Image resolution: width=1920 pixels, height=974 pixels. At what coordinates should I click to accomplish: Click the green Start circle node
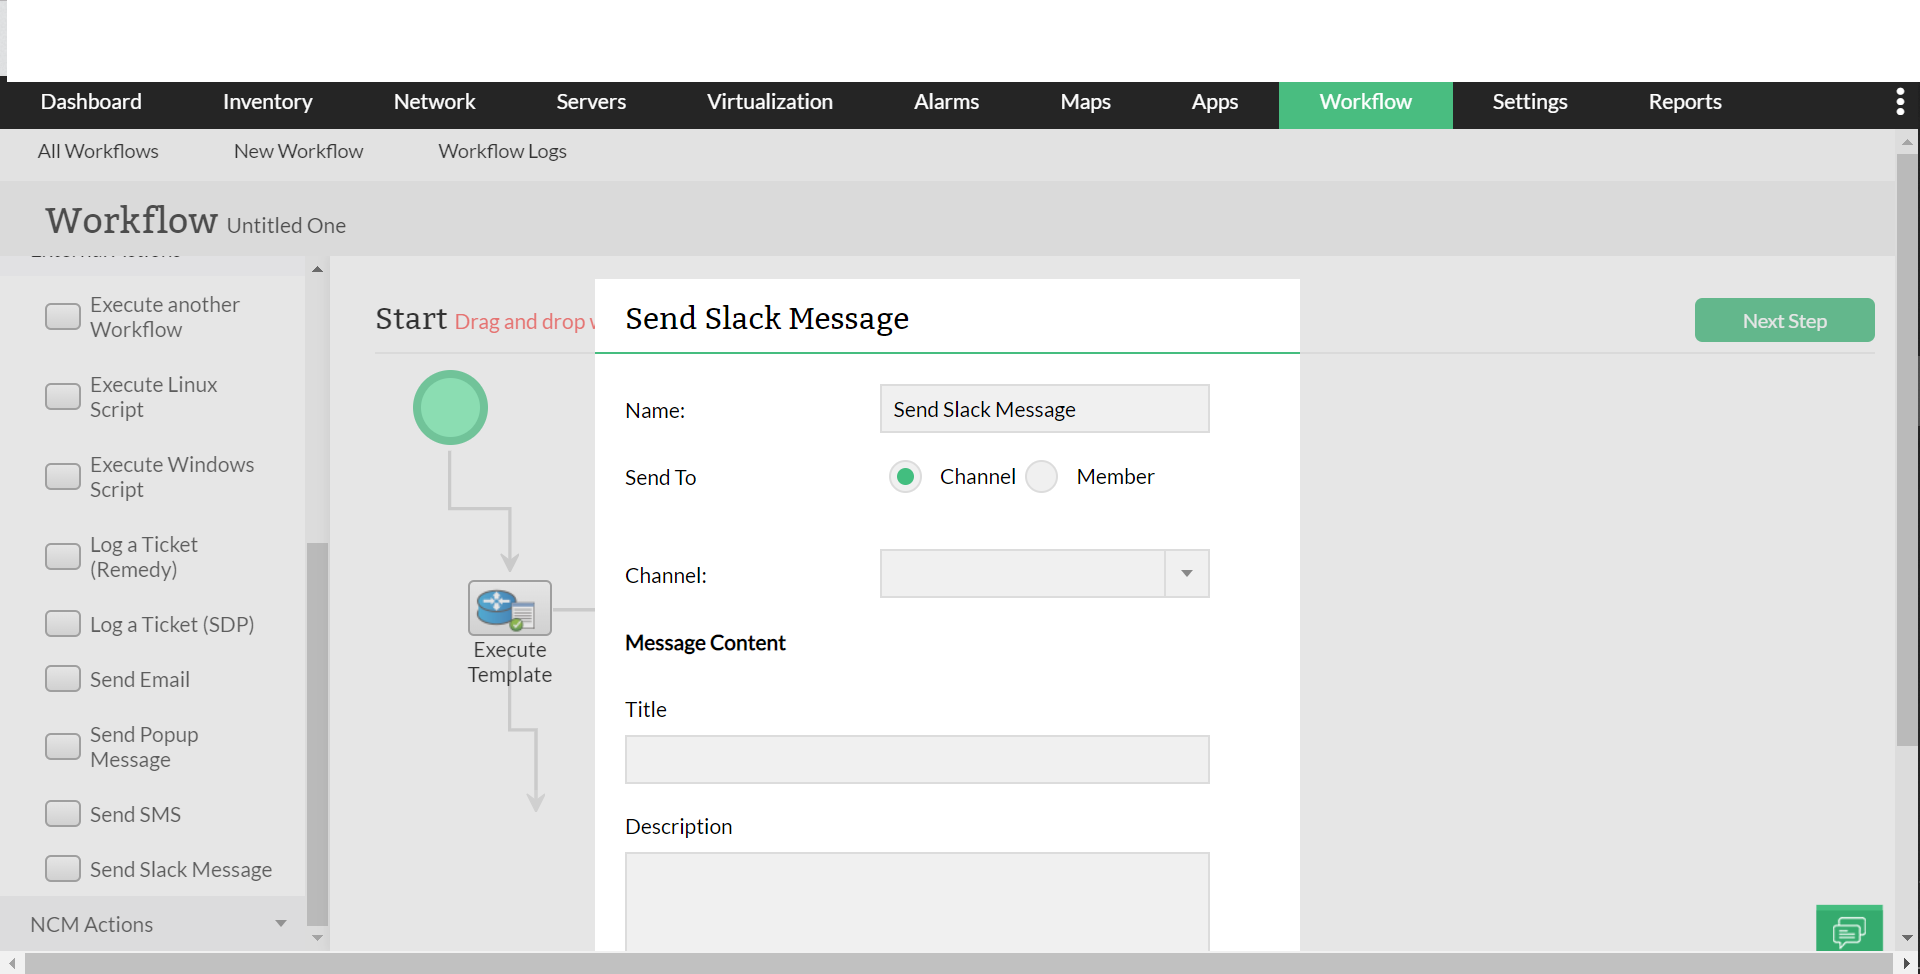(450, 408)
